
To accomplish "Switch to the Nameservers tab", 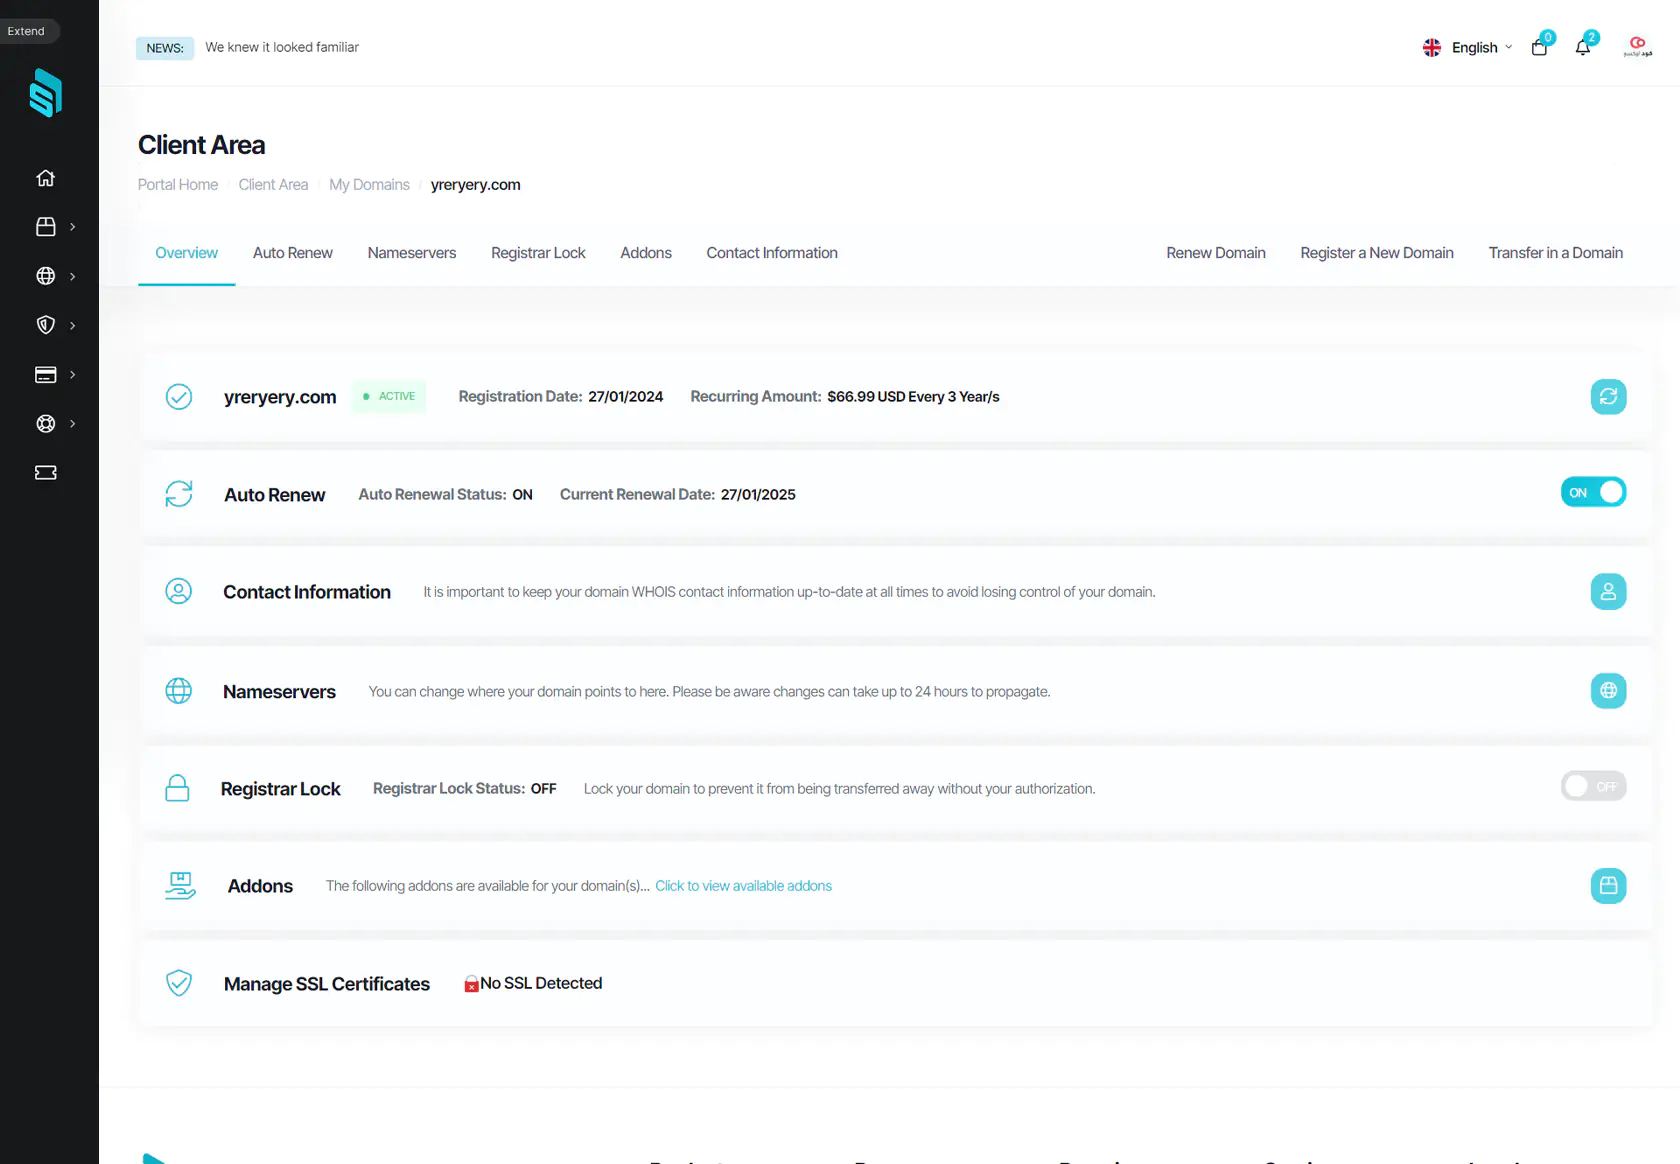I will click(x=412, y=253).
